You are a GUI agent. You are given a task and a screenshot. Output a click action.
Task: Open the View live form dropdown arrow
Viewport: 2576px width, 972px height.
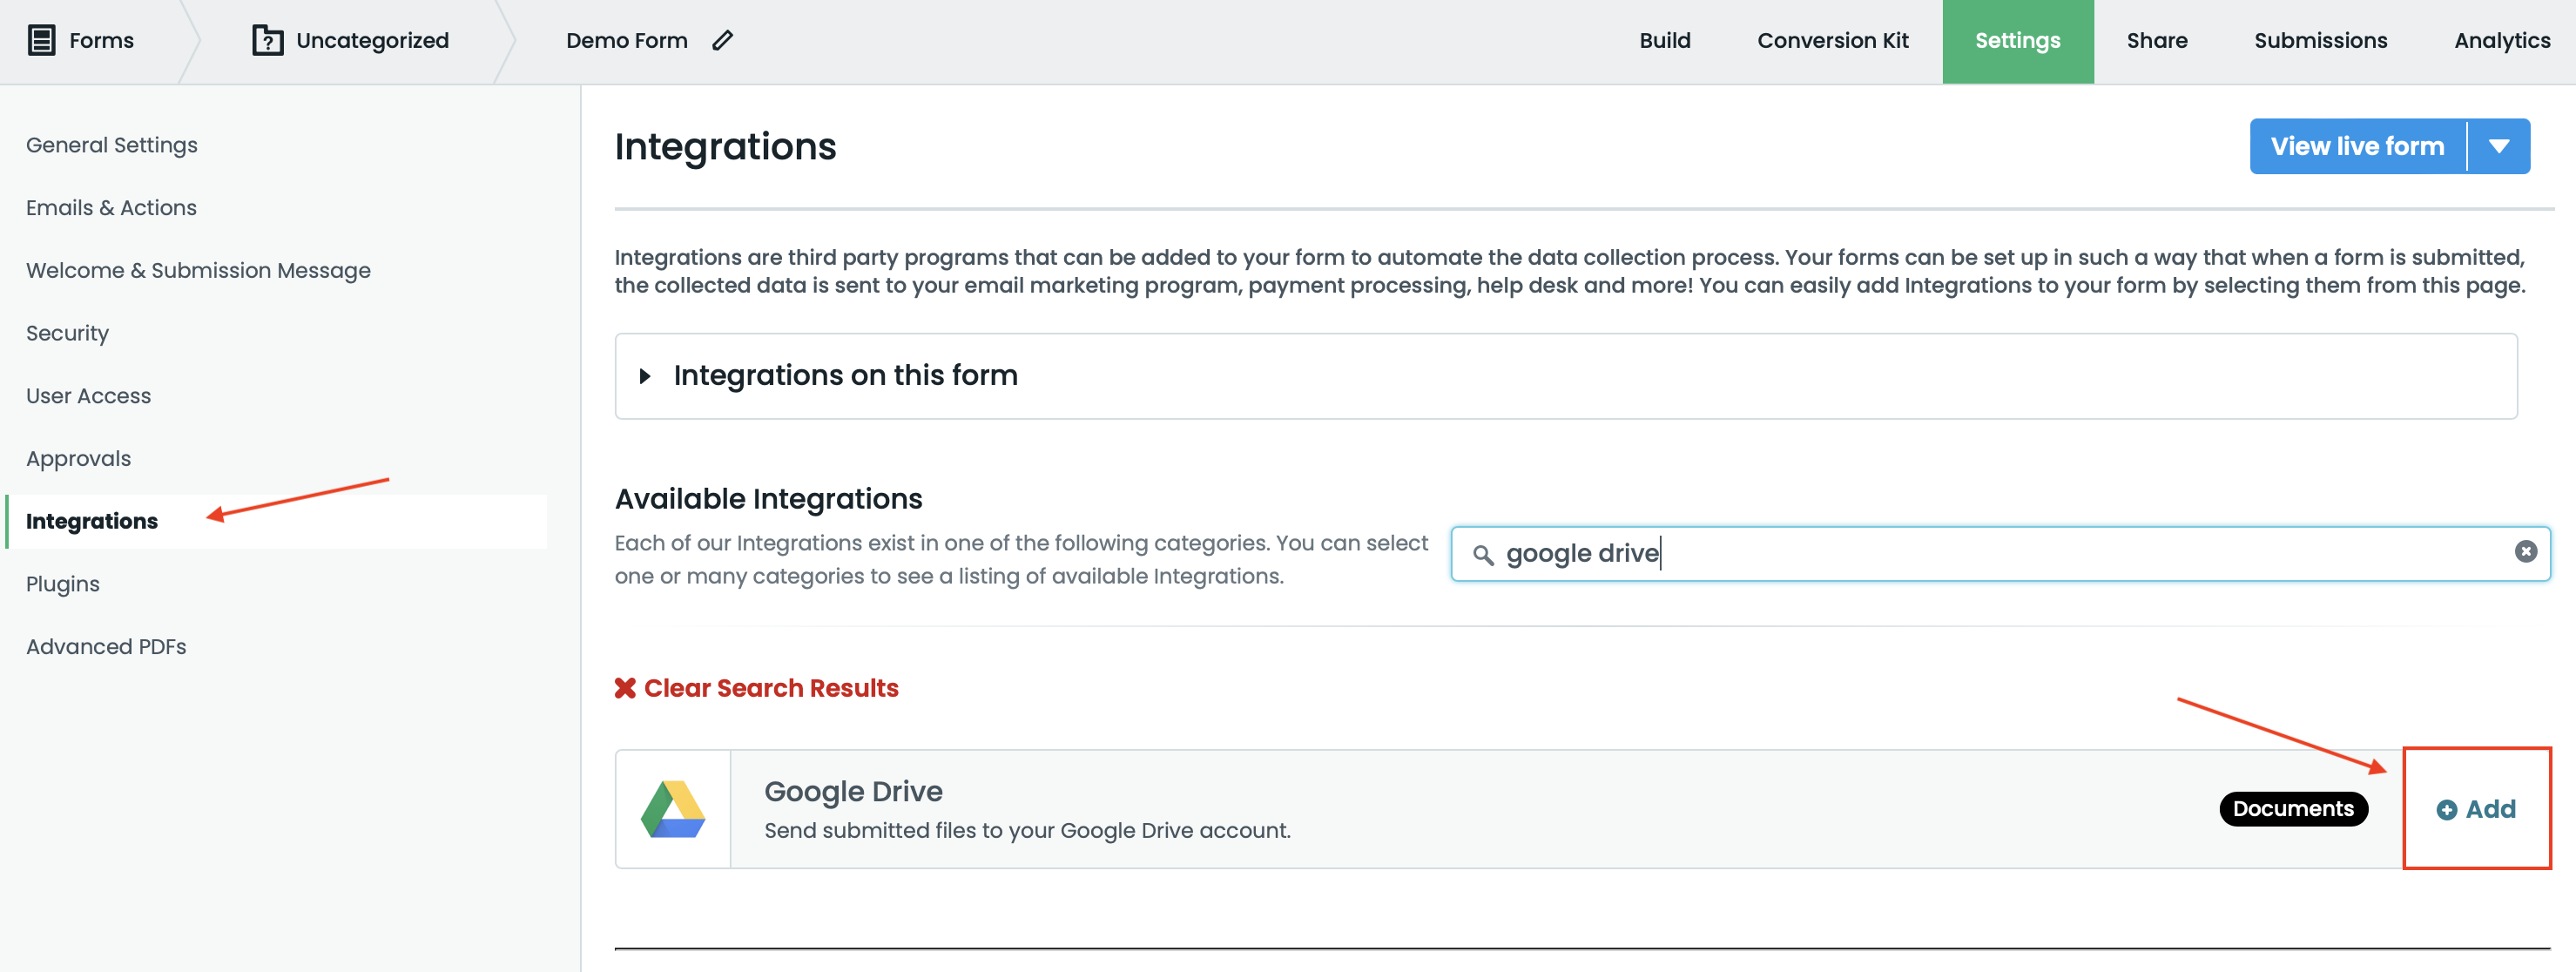[x=2498, y=146]
